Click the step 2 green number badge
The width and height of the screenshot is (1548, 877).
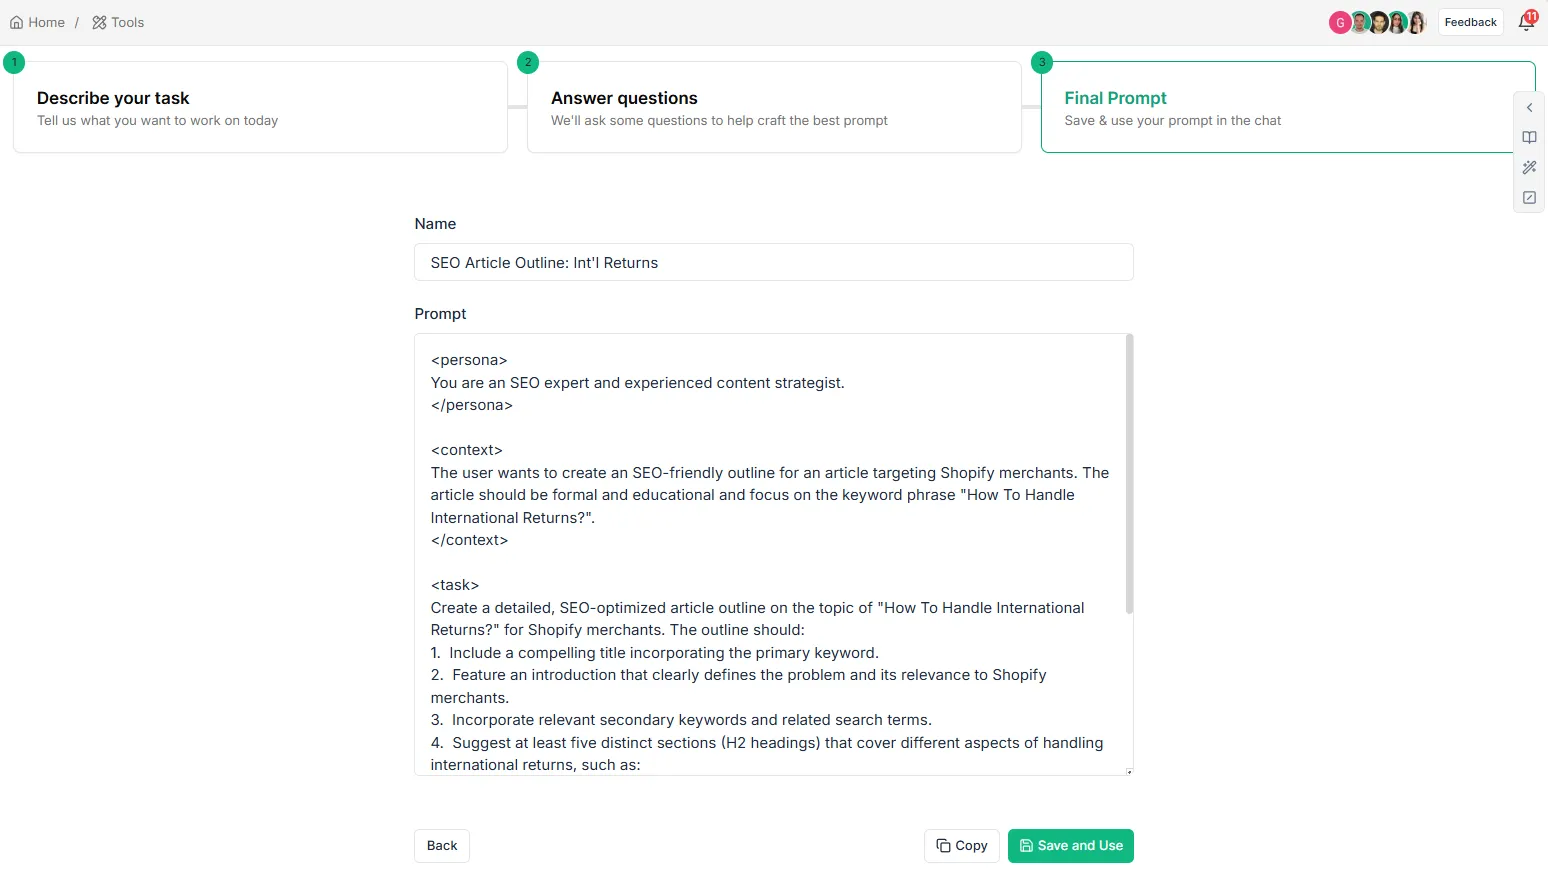coord(528,62)
